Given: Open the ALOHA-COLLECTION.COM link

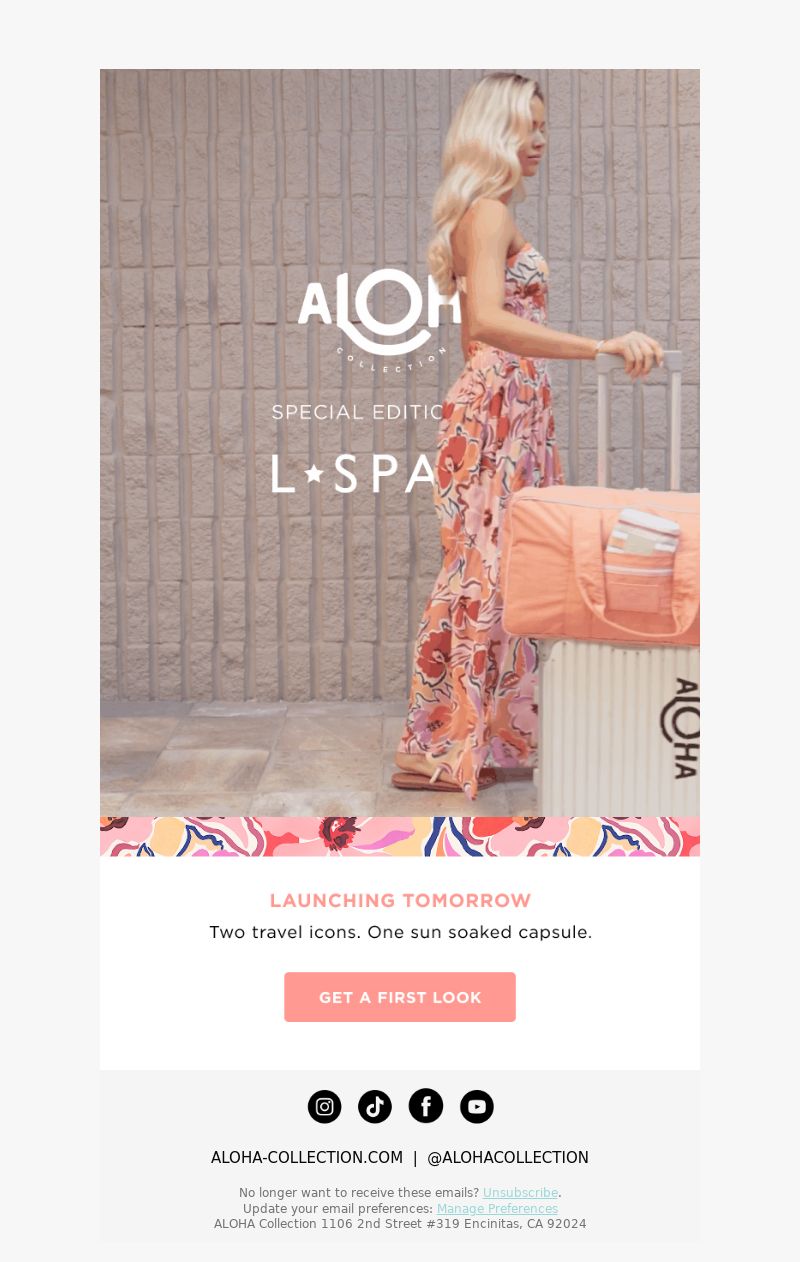Looking at the screenshot, I should [x=307, y=1157].
